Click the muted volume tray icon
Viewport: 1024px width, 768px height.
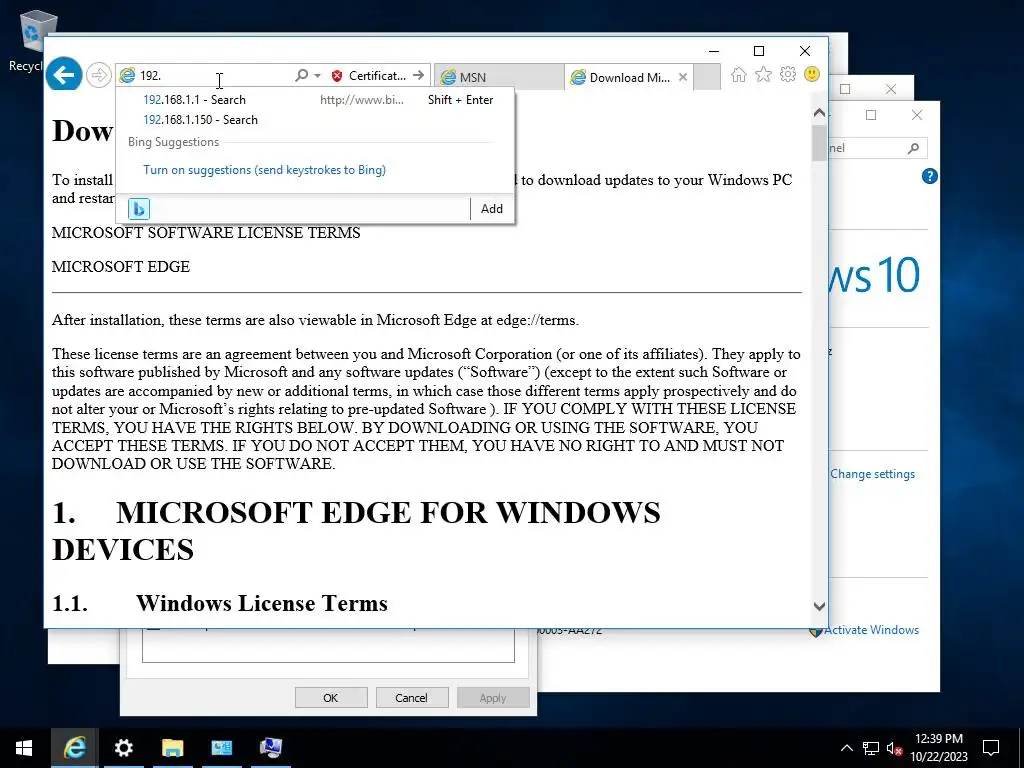895,748
